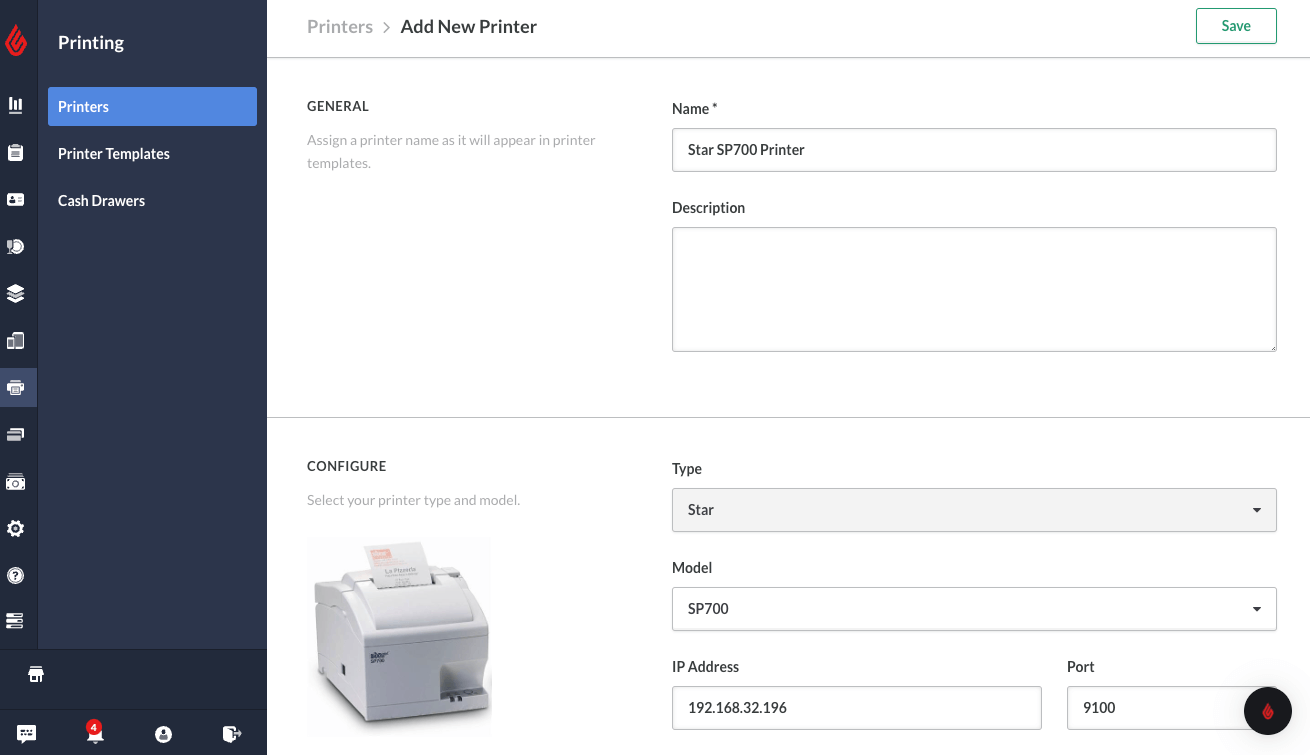Click the IP Address field

856,708
